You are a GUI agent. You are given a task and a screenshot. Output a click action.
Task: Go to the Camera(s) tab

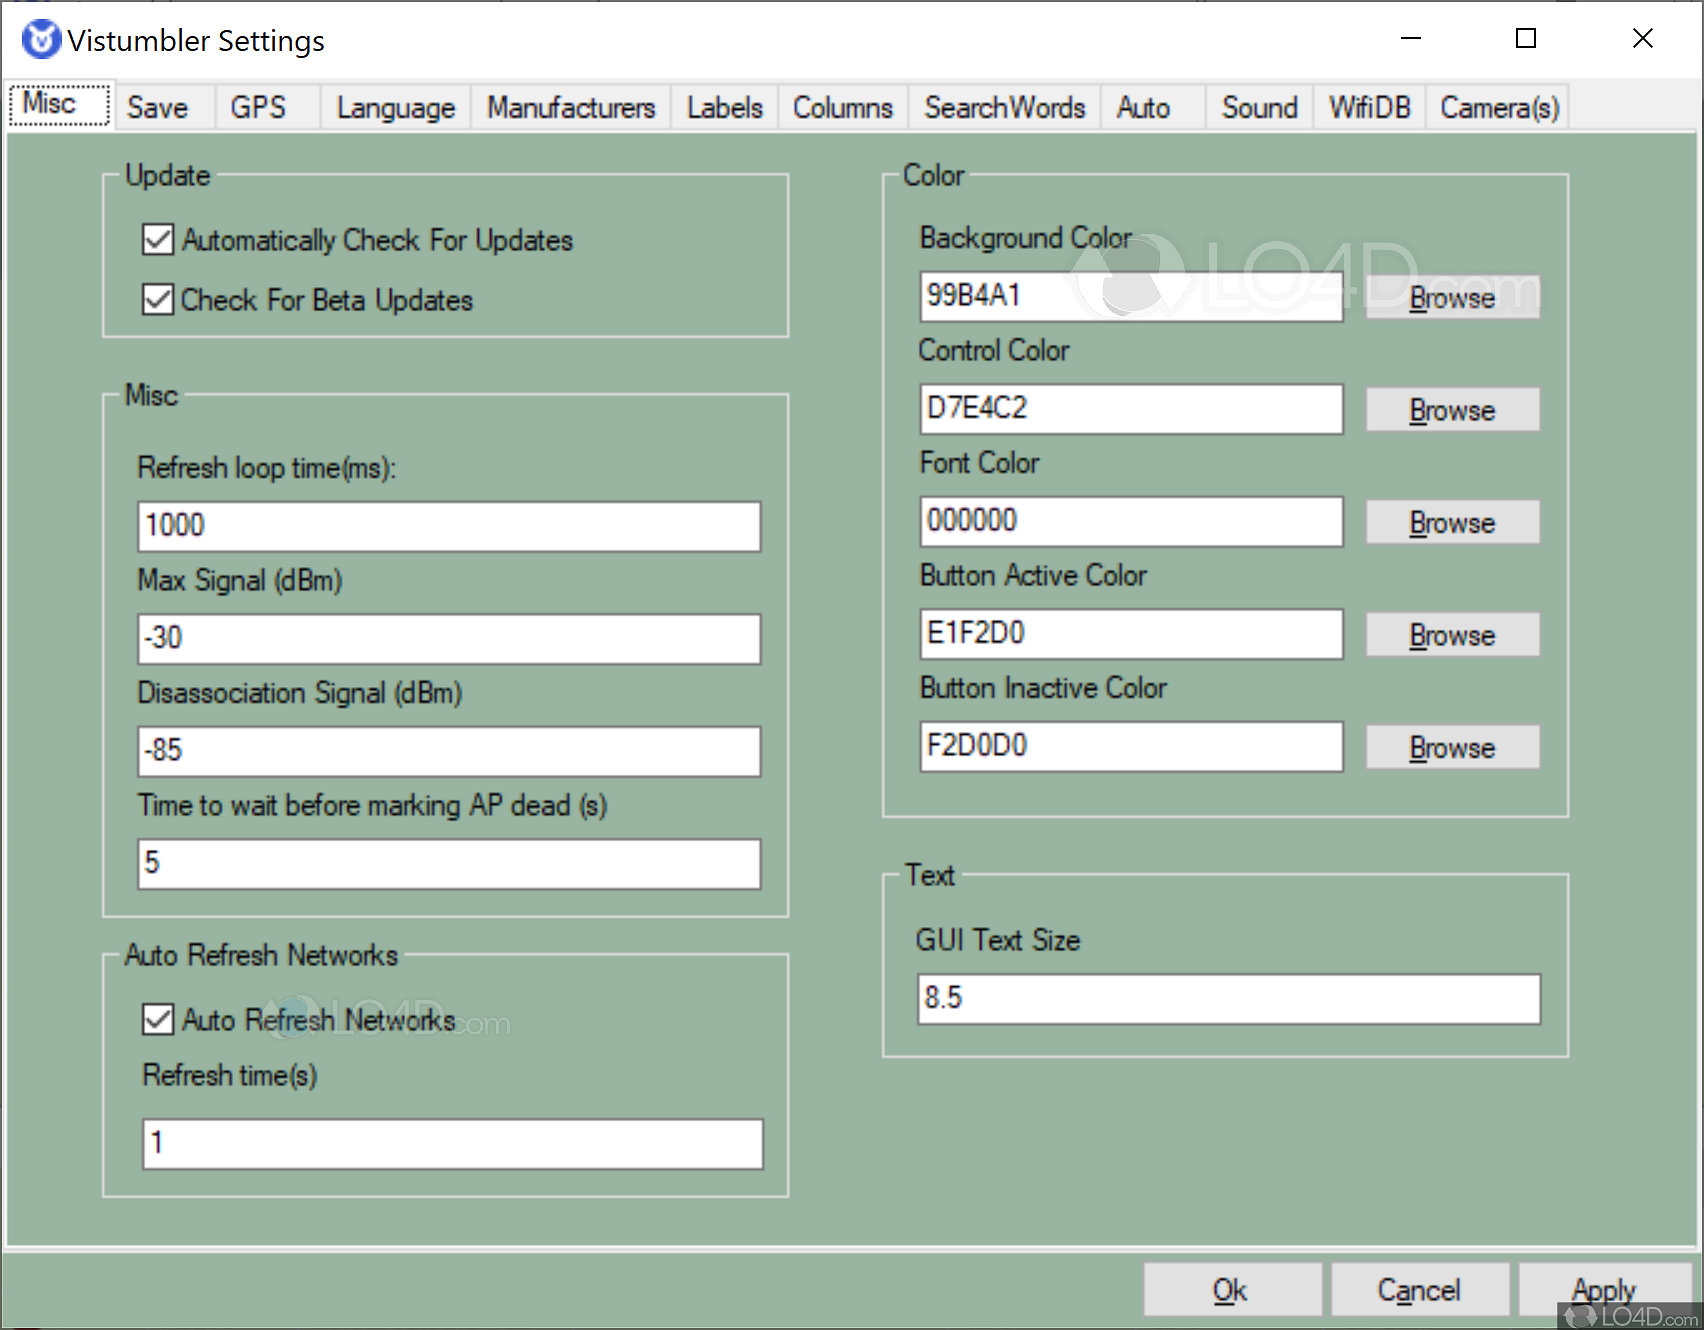(1498, 107)
